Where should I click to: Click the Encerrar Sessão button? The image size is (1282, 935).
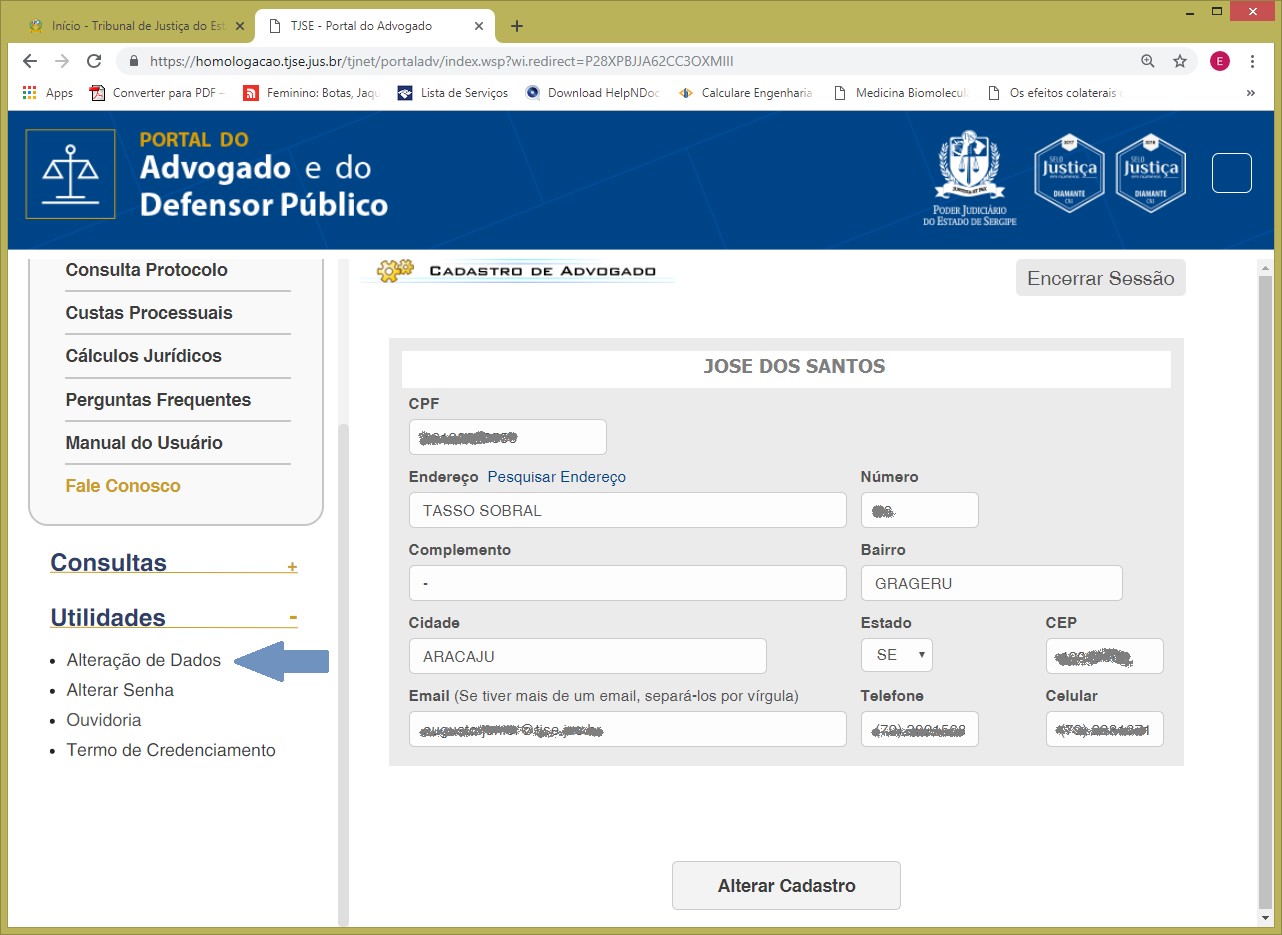(x=1100, y=279)
